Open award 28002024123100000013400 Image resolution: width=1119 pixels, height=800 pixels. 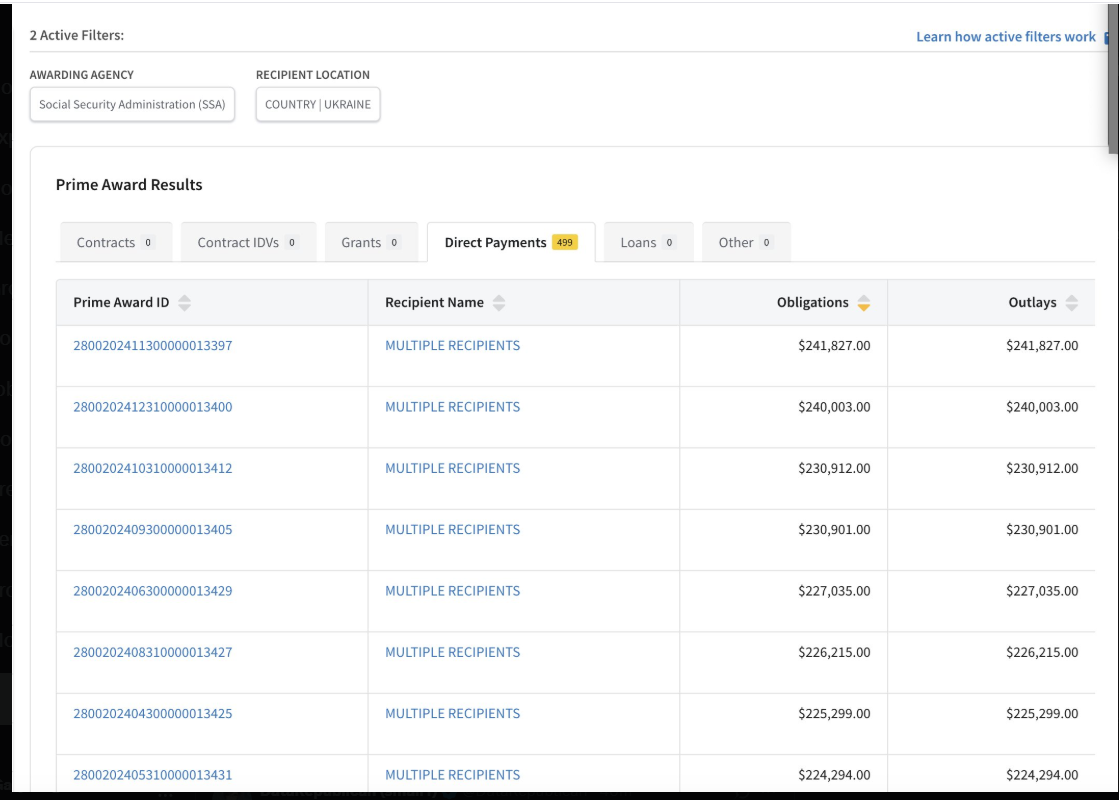152,407
